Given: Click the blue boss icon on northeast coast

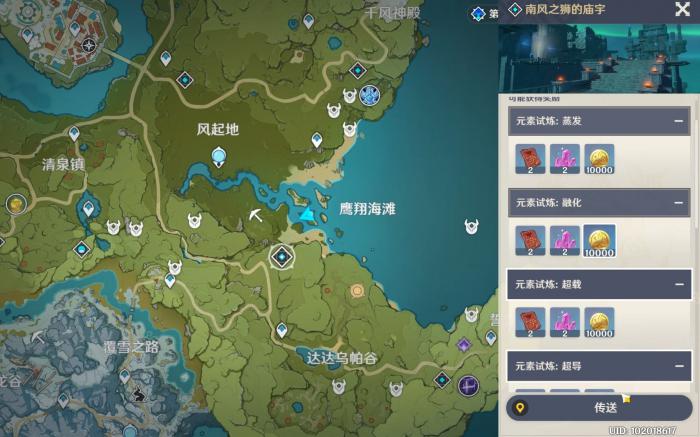Looking at the screenshot, I should click(370, 95).
